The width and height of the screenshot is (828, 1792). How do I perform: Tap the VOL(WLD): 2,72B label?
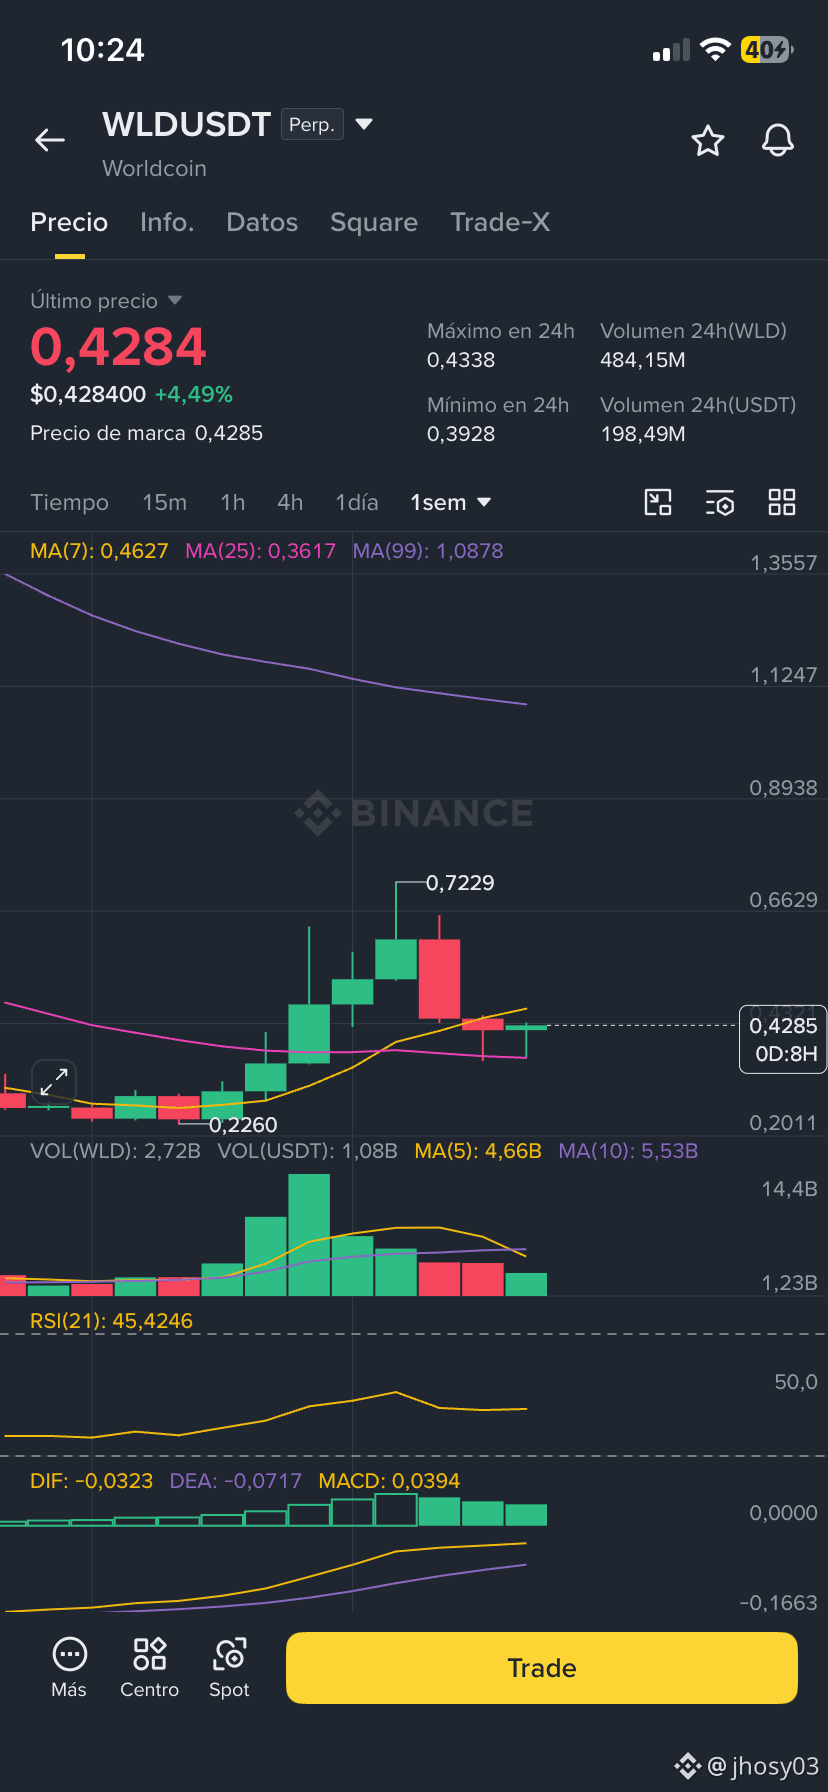115,1151
